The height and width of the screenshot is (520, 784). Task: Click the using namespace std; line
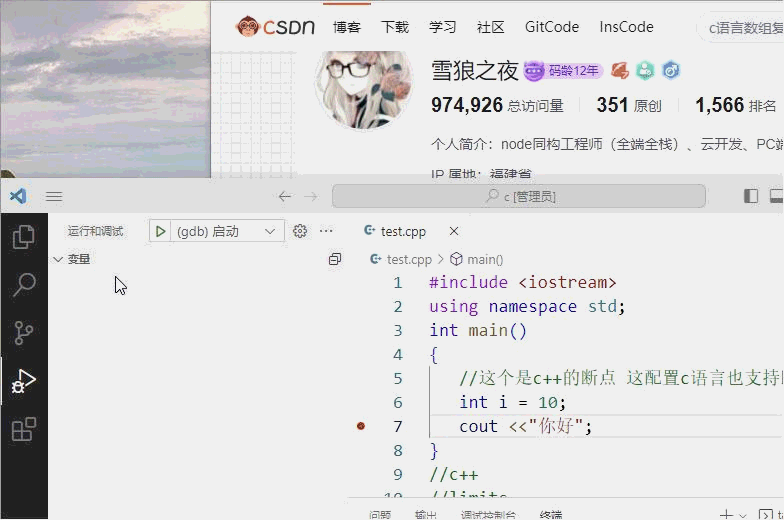(527, 306)
